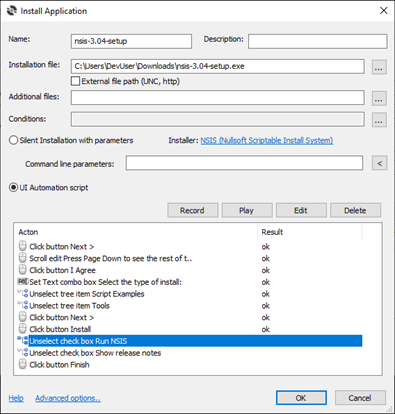Click mouse icon next to 'Click button I Agree'
The width and height of the screenshot is (395, 414).
tap(22, 270)
